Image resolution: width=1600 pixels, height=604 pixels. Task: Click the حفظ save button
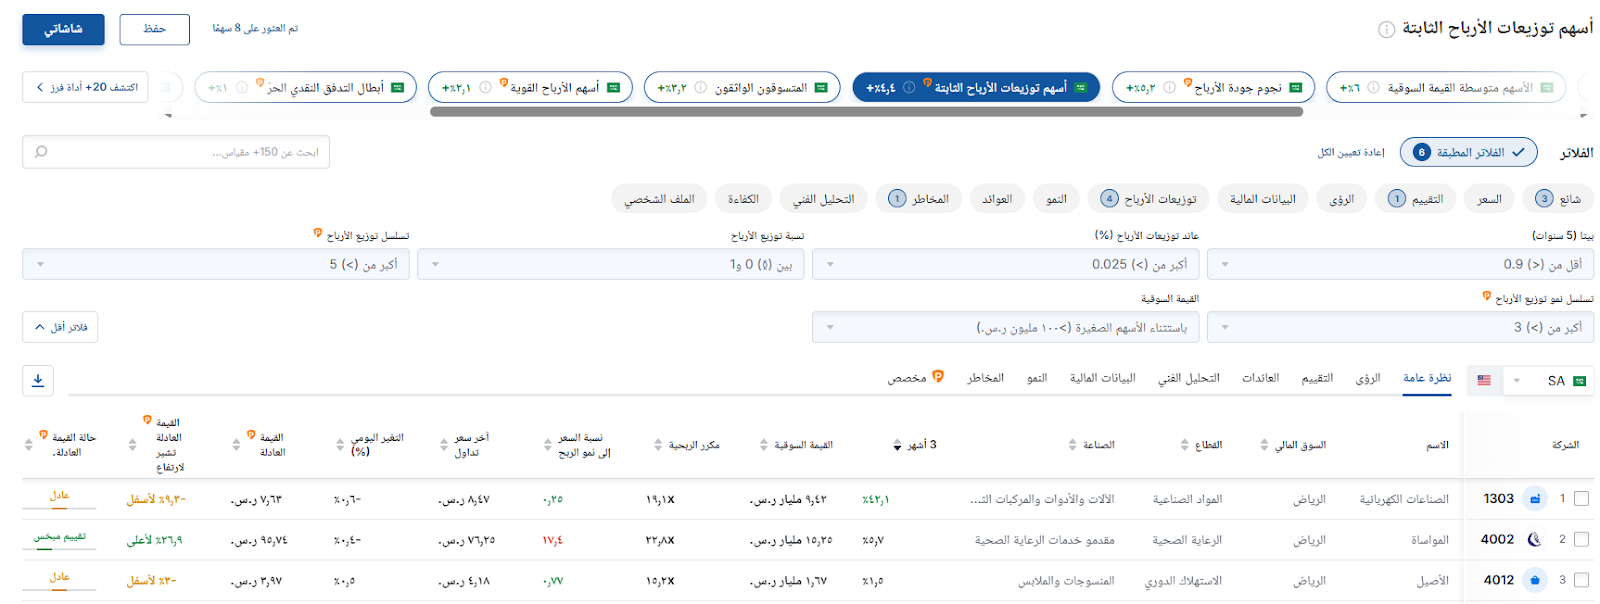point(154,29)
